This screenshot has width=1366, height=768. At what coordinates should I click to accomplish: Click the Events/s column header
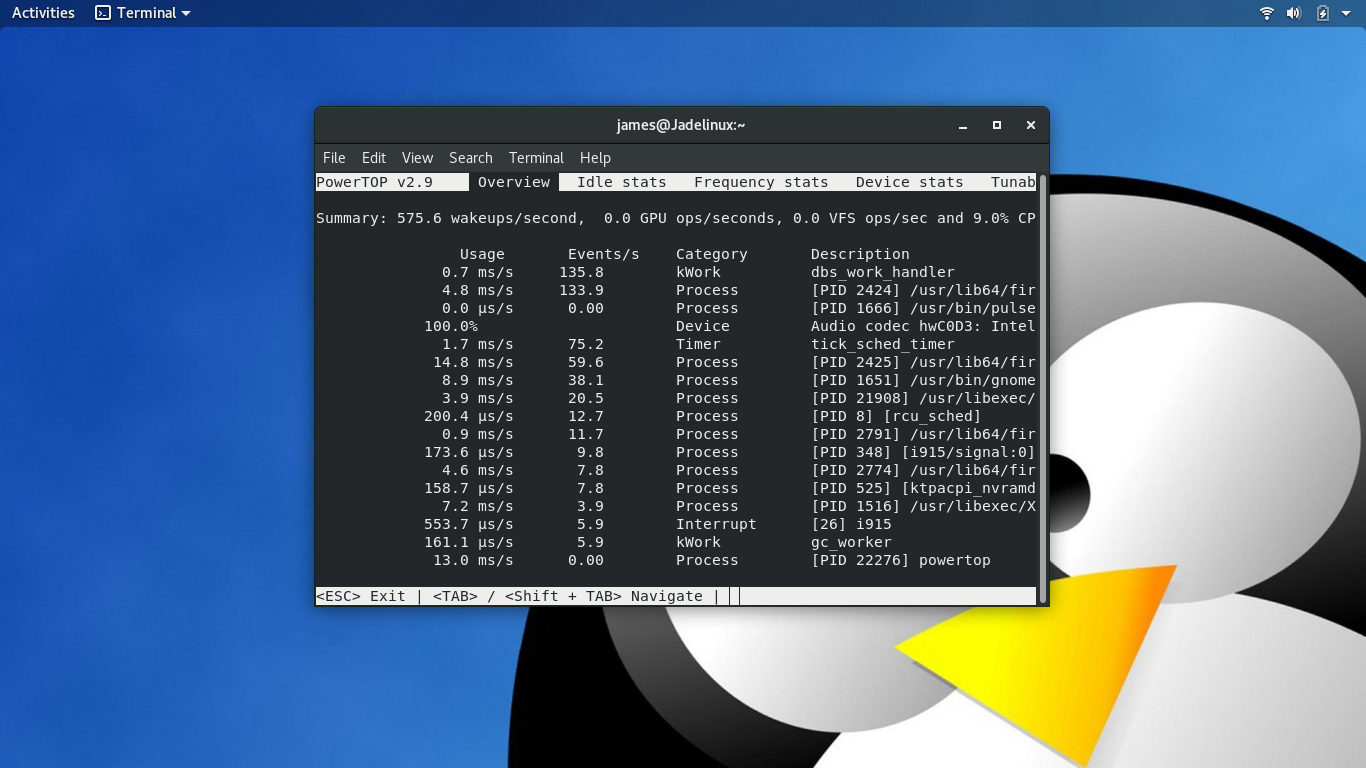pyautogui.click(x=604, y=254)
